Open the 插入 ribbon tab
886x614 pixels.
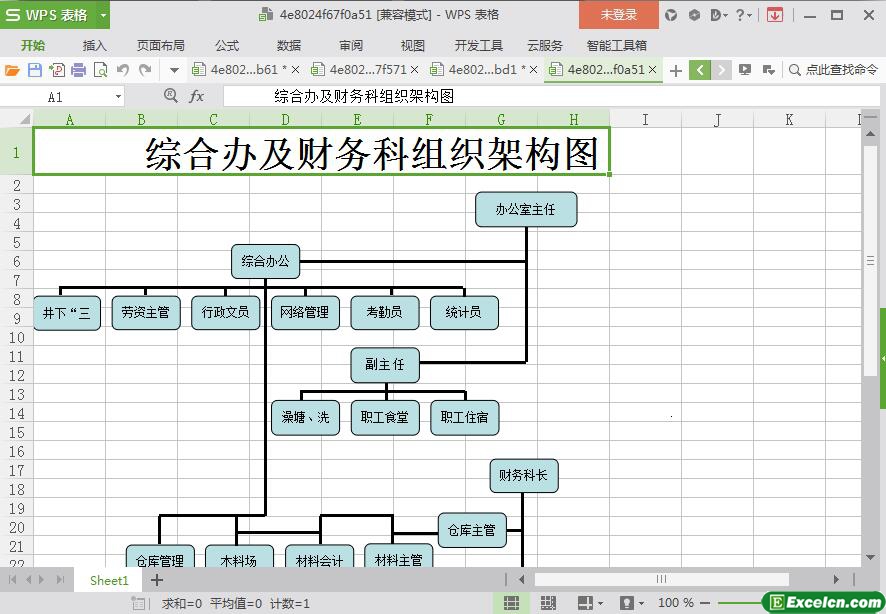pos(94,45)
